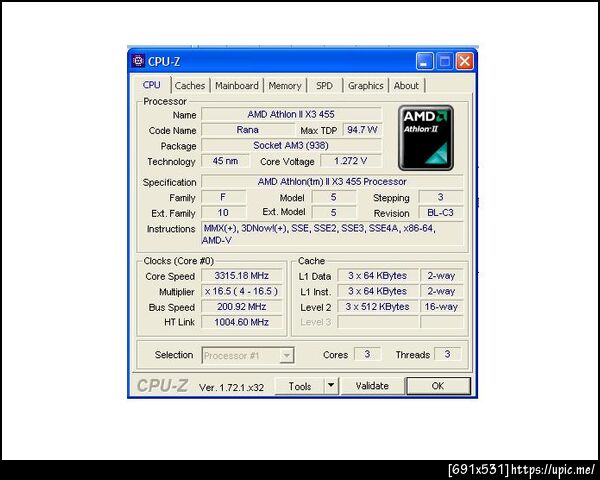Click the Family value F
The image size is (600, 480).
[x=223, y=198]
